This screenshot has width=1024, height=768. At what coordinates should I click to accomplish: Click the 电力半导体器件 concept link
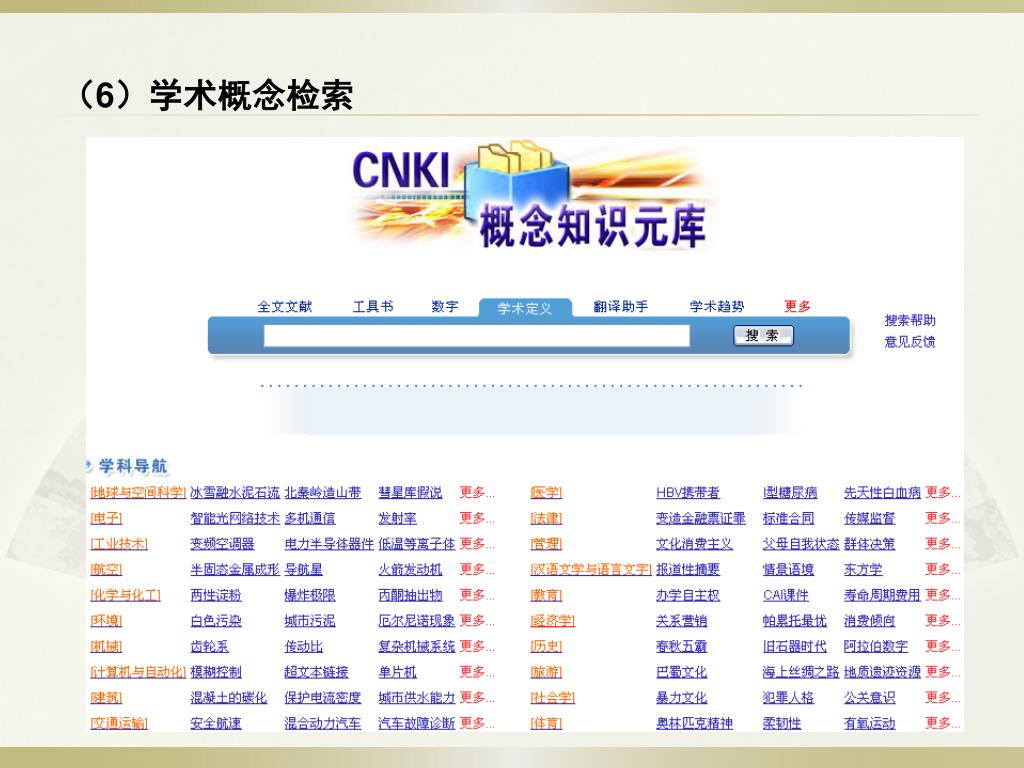click(328, 544)
